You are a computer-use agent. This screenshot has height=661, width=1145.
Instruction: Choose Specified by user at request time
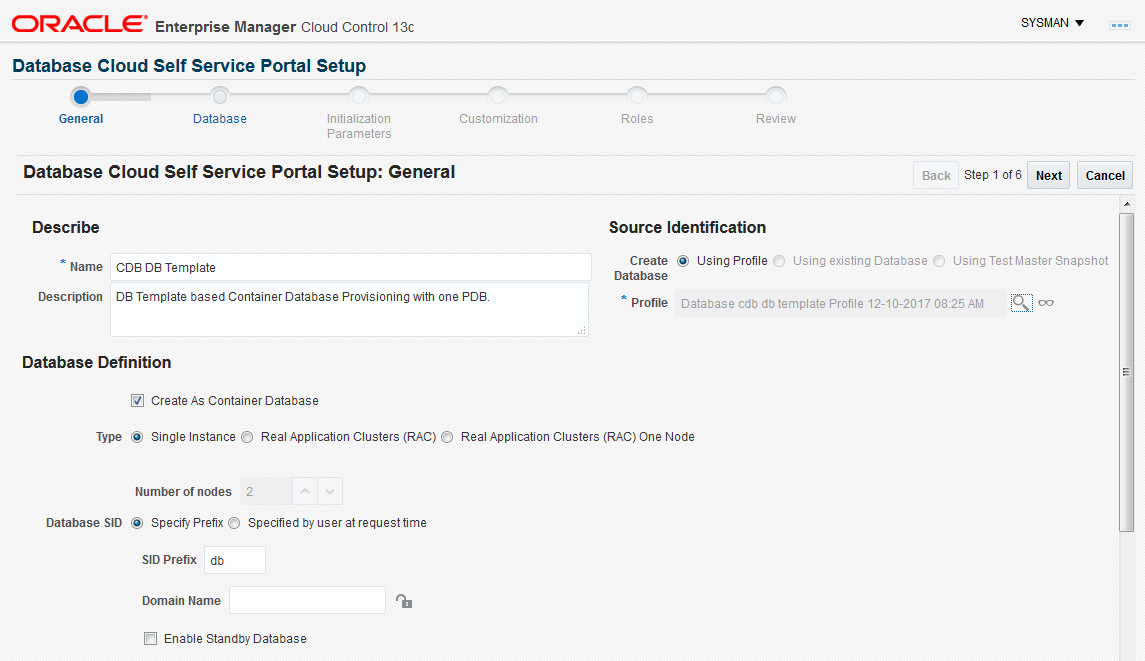[x=234, y=523]
